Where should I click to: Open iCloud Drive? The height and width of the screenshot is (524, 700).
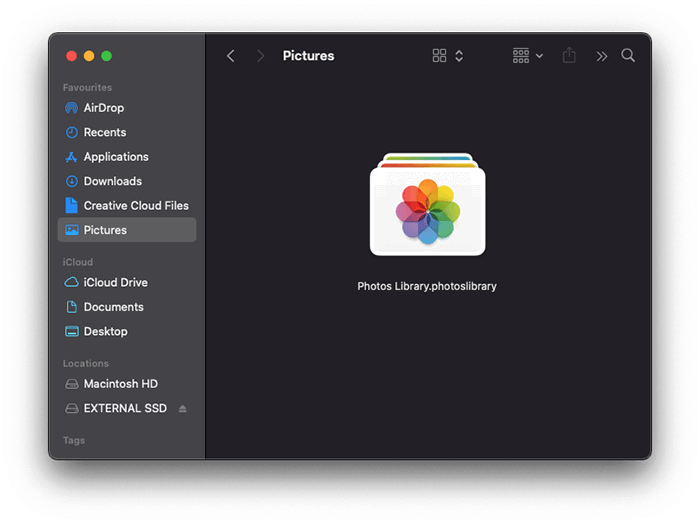(x=127, y=283)
